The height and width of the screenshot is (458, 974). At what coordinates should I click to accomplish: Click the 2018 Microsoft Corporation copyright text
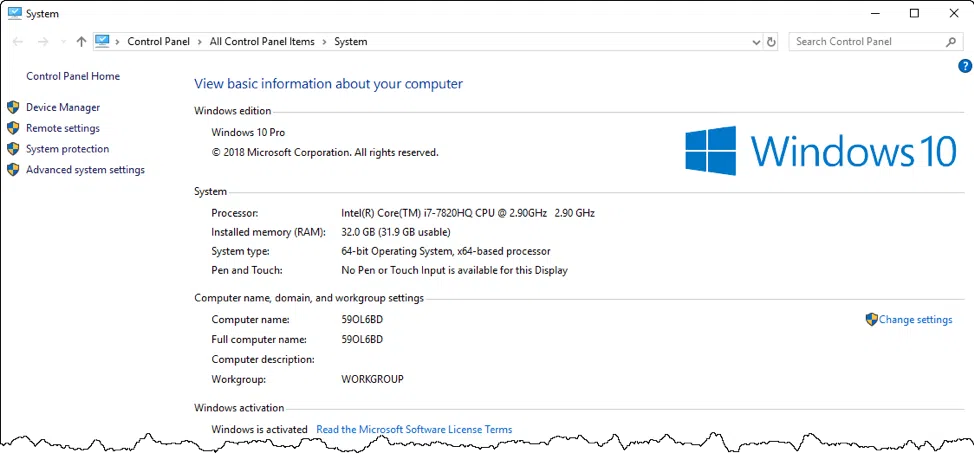(x=325, y=152)
